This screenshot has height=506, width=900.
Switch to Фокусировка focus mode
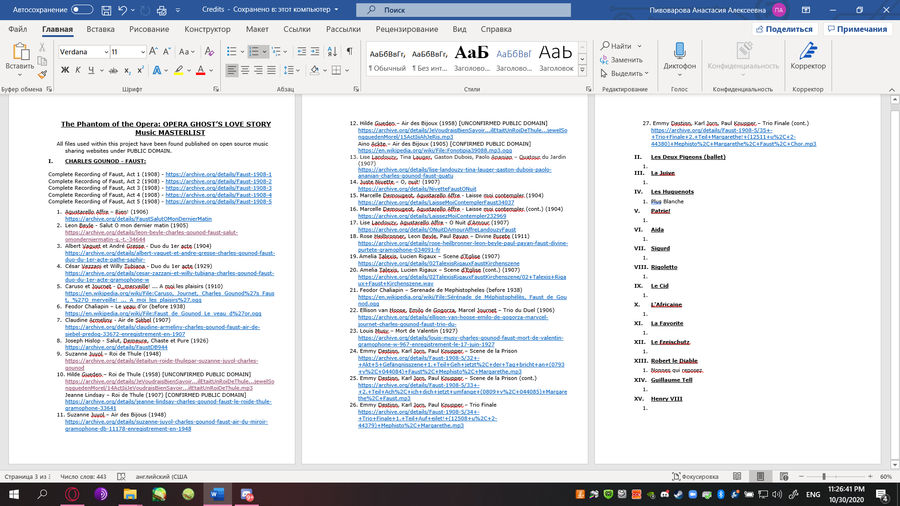(x=695, y=477)
